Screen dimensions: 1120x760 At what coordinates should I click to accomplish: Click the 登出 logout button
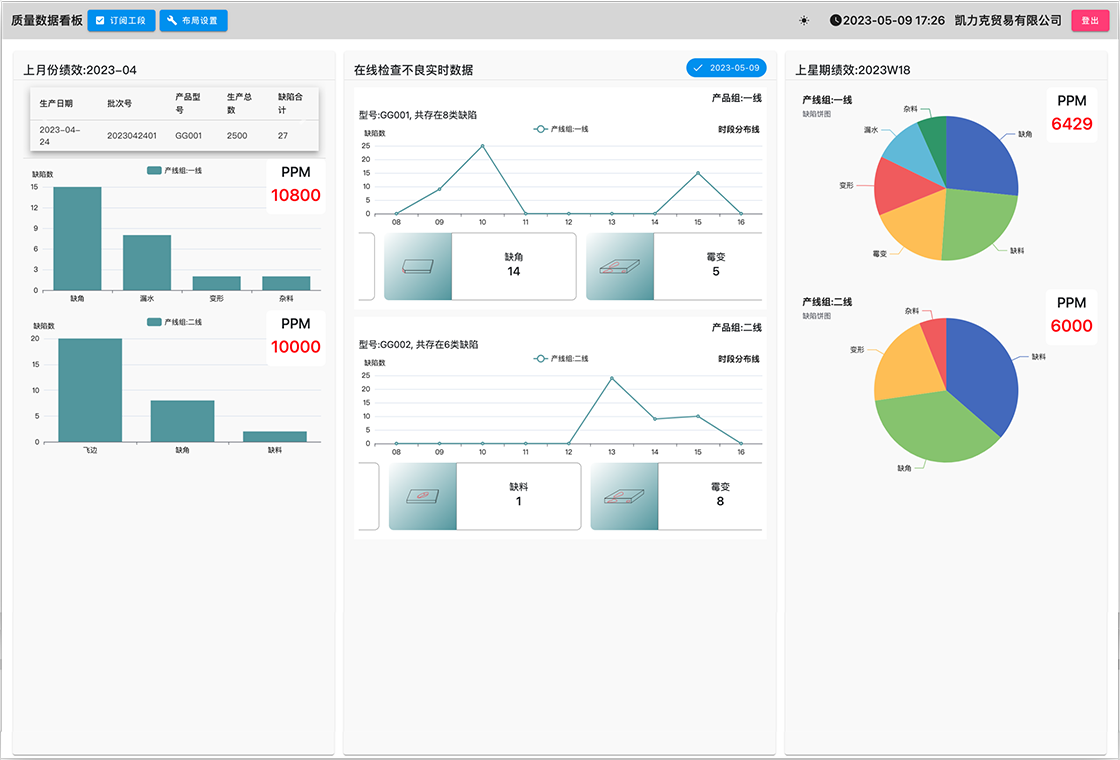click(1090, 21)
